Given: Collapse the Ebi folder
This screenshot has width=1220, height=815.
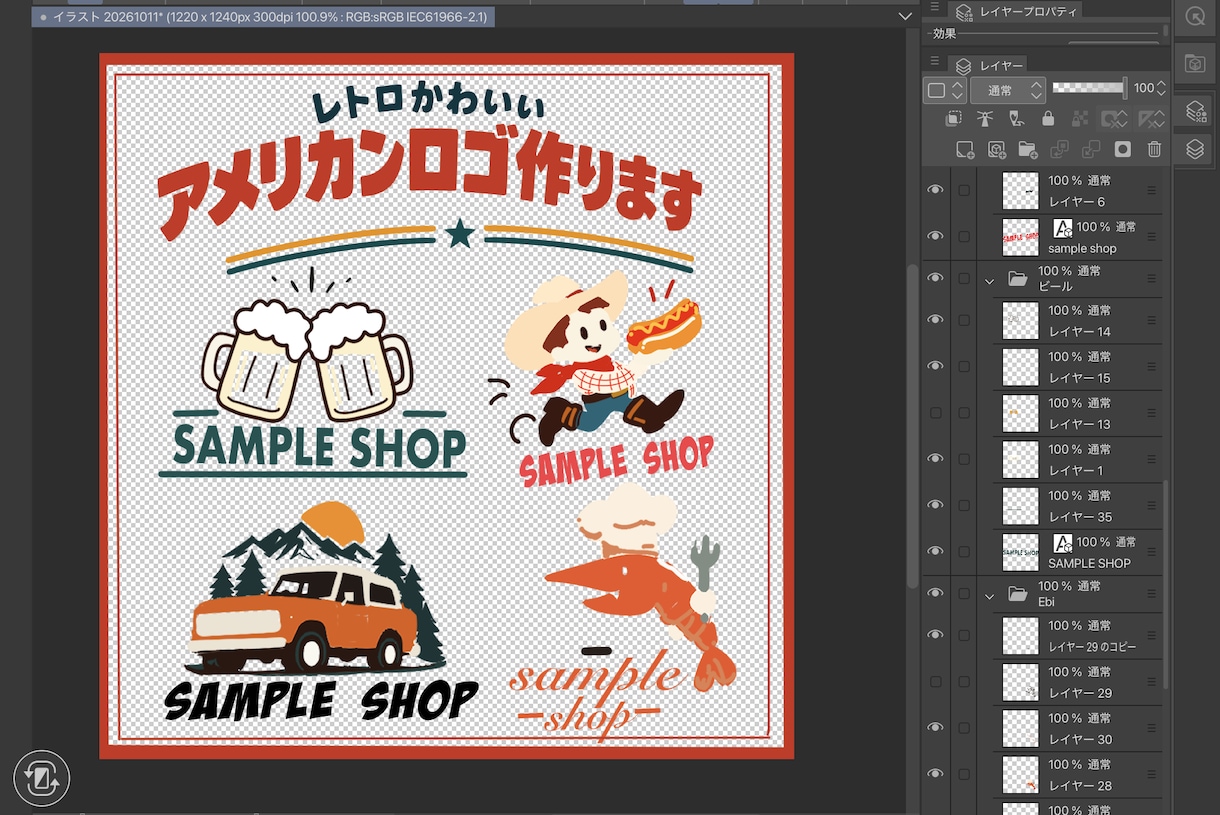Looking at the screenshot, I should (990, 596).
